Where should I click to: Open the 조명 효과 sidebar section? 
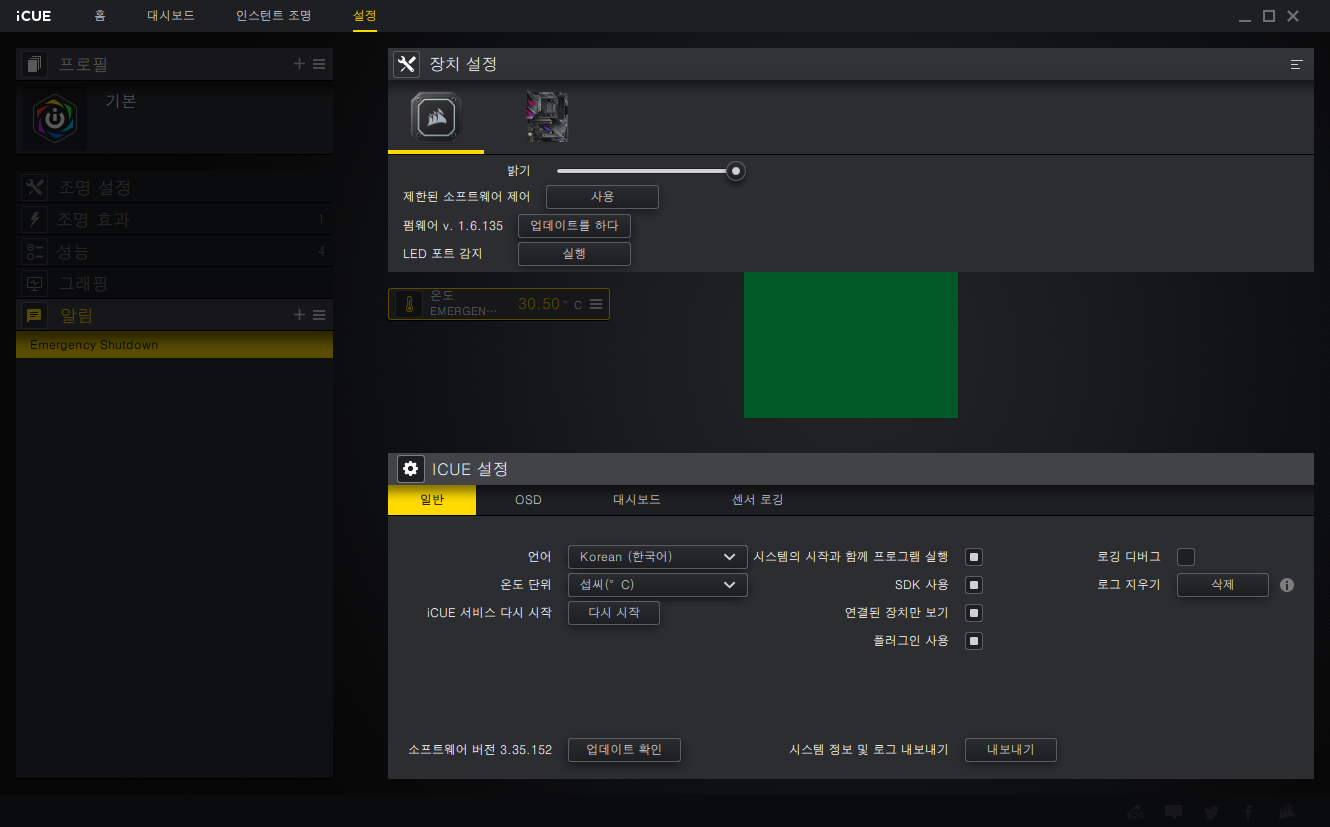click(175, 219)
